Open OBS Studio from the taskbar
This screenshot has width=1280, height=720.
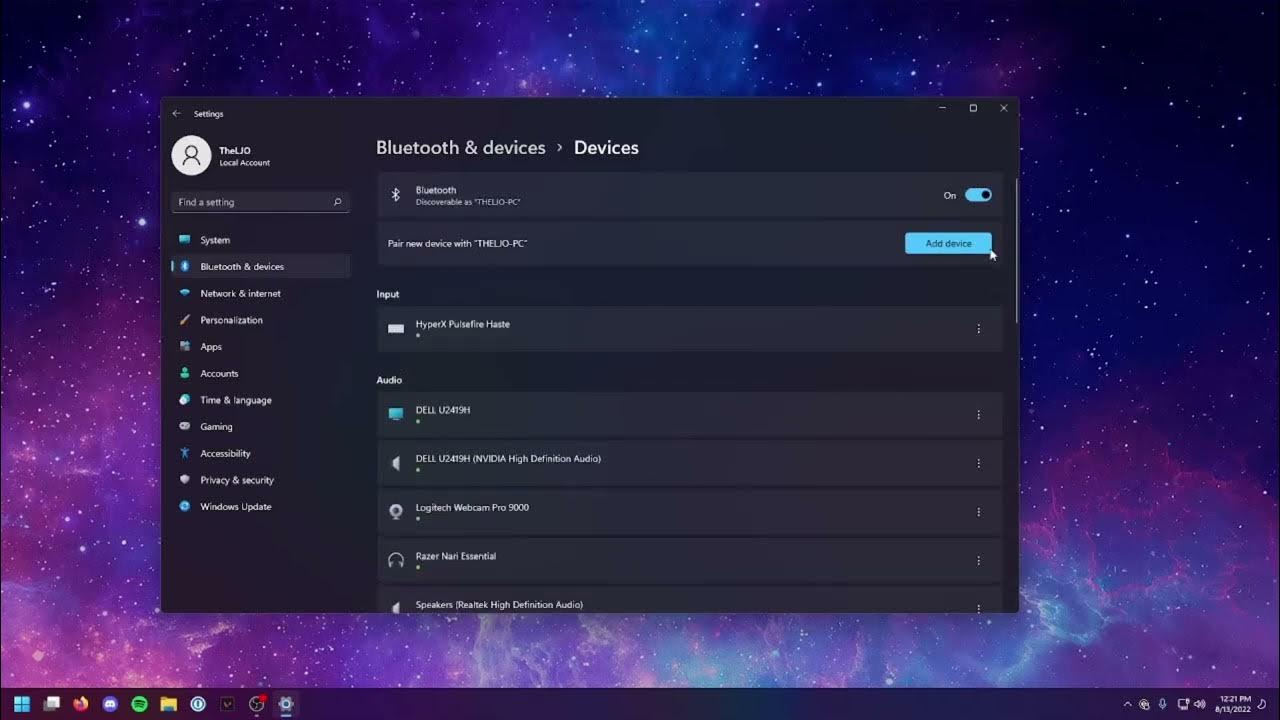(257, 704)
